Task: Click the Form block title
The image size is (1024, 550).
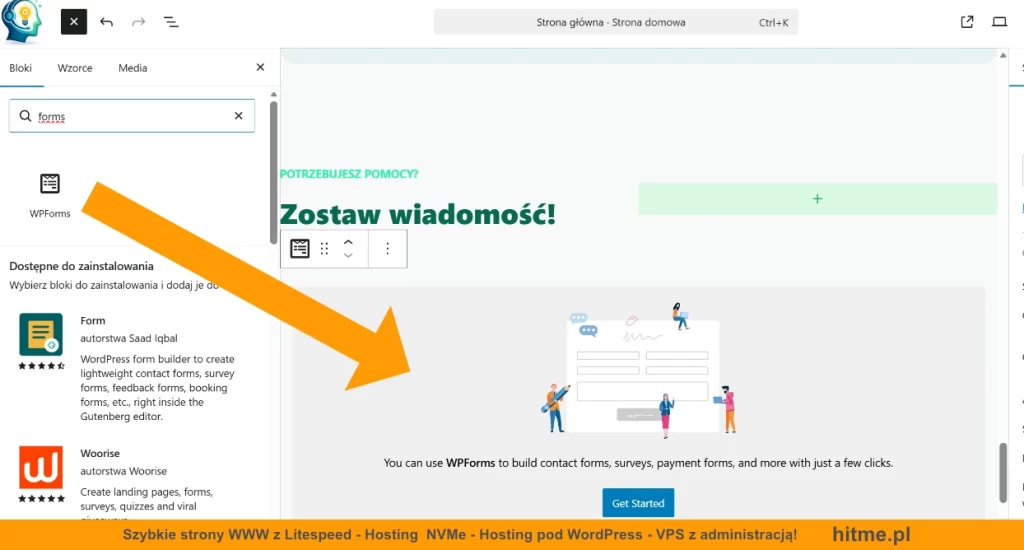Action: click(x=93, y=321)
